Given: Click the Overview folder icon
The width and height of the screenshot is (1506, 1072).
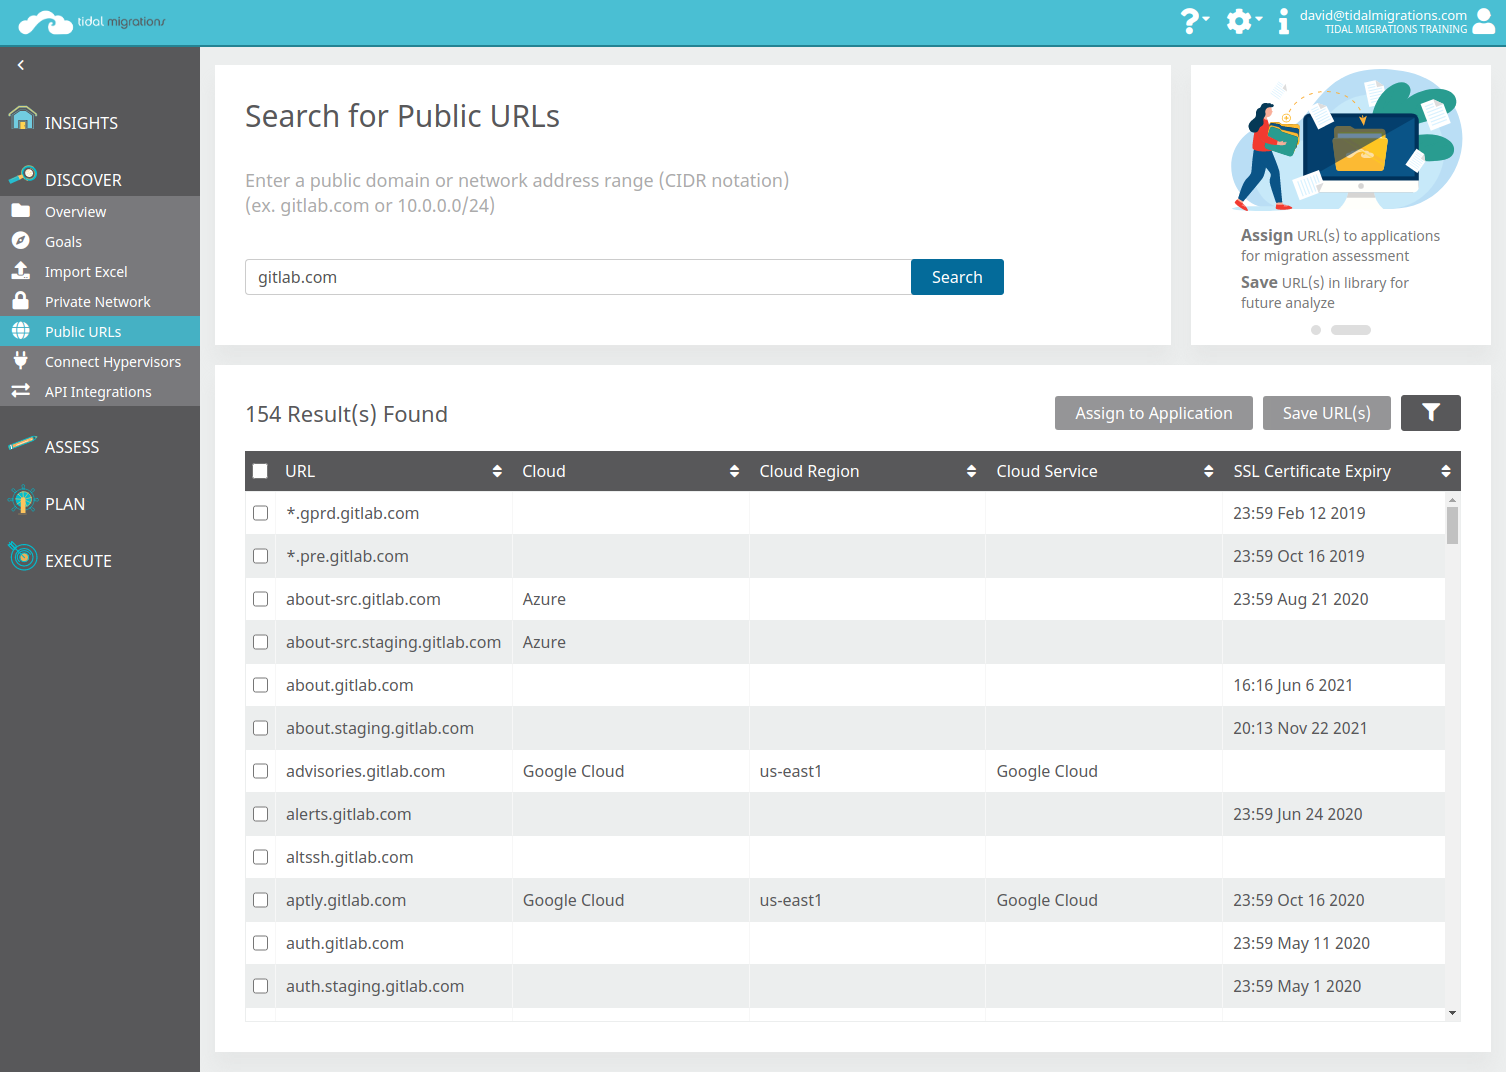Looking at the screenshot, I should coord(20,211).
